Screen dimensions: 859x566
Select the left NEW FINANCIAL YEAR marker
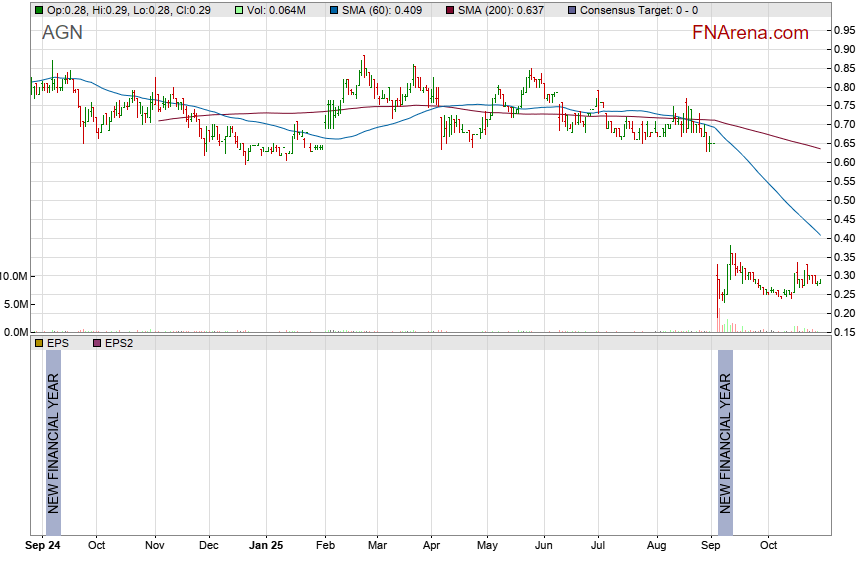pyautogui.click(x=53, y=441)
